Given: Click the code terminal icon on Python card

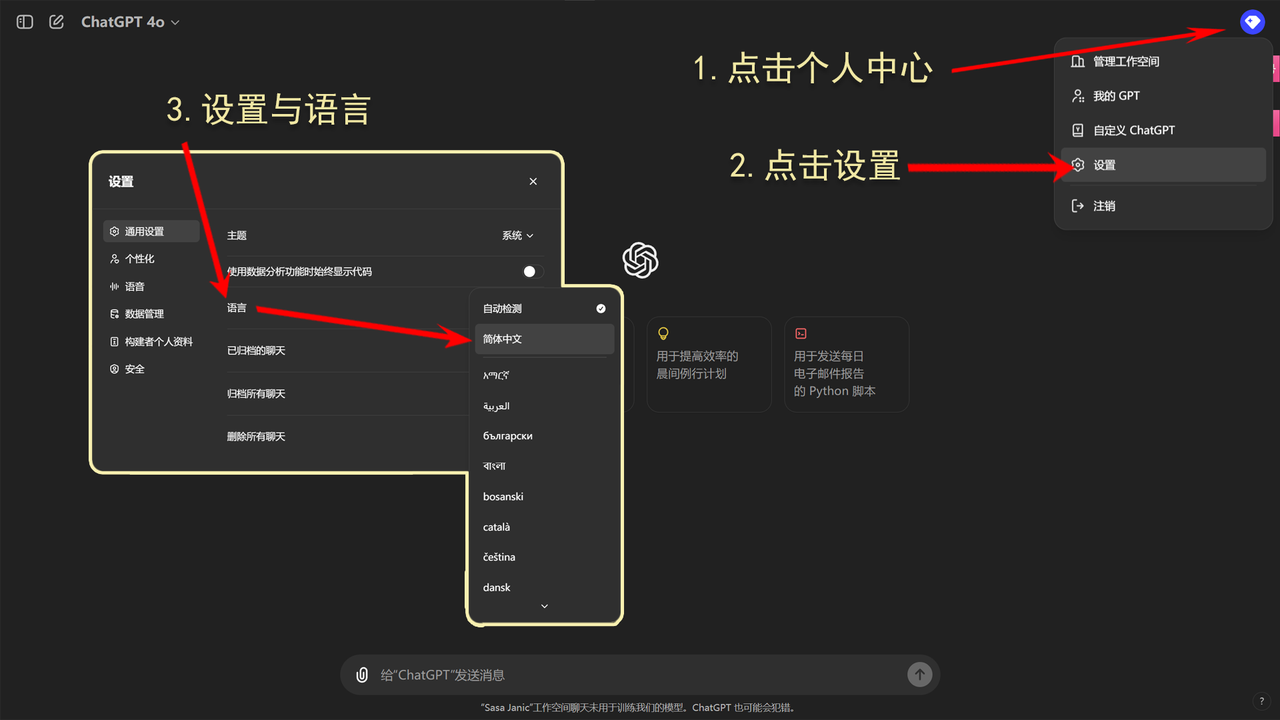Looking at the screenshot, I should click(801, 334).
